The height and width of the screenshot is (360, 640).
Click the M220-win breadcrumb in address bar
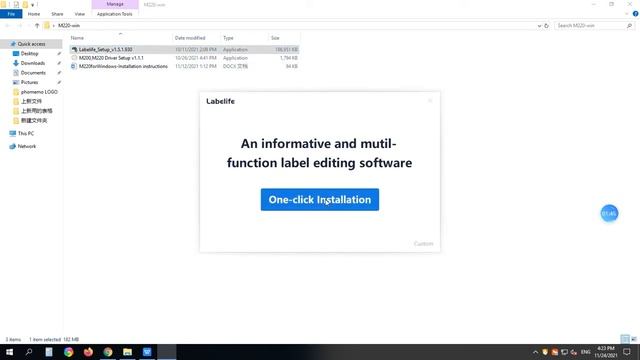[x=69, y=25]
